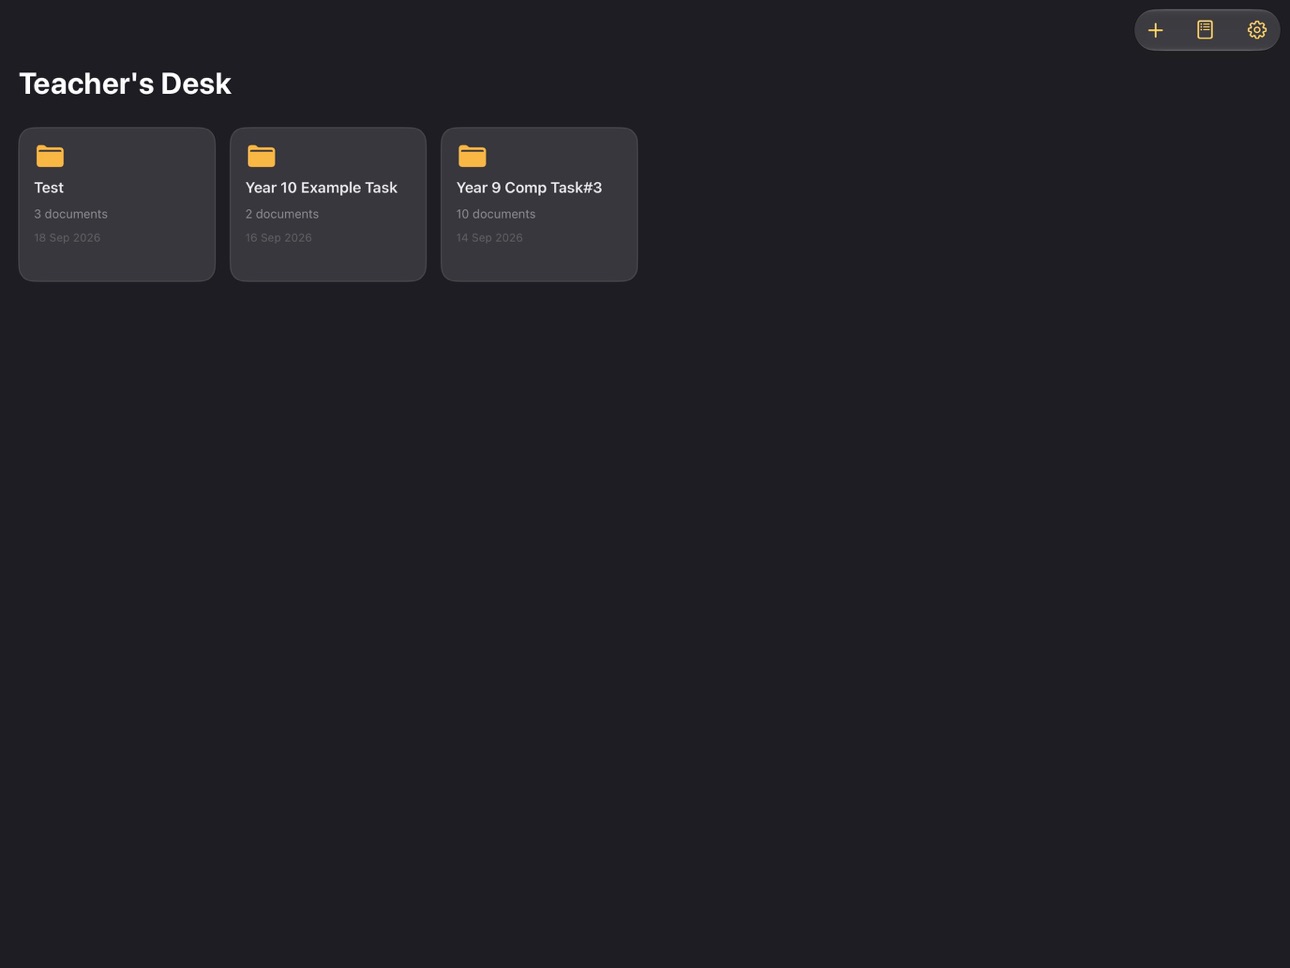Click the '2 documents' count text
This screenshot has width=1290, height=968.
(x=282, y=214)
